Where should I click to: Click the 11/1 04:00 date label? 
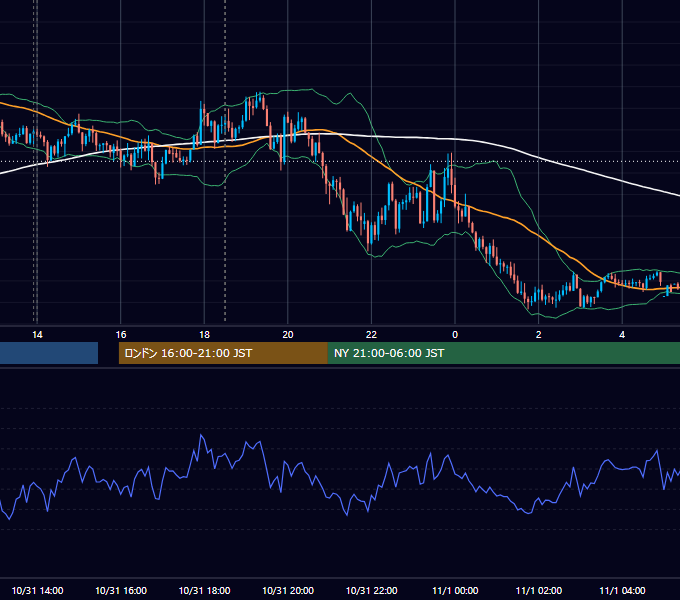click(x=622, y=590)
